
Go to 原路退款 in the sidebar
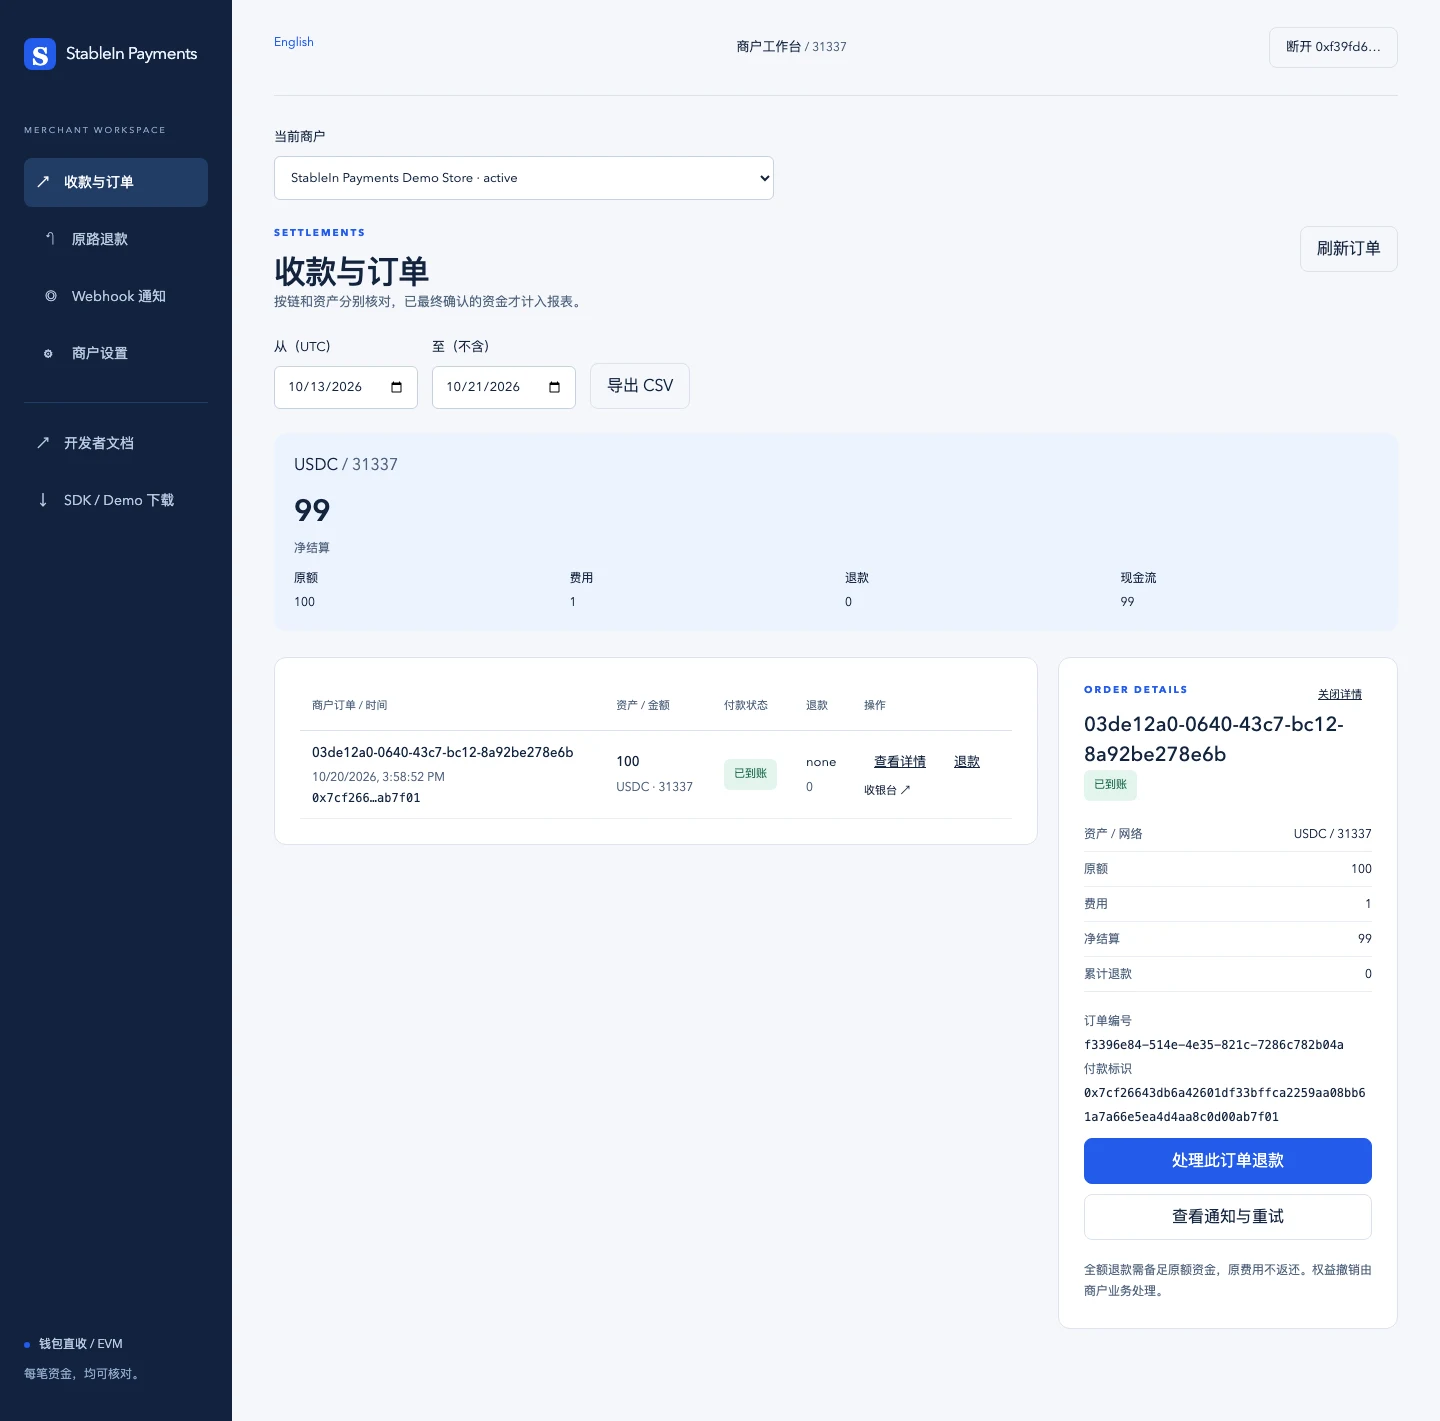pos(116,239)
